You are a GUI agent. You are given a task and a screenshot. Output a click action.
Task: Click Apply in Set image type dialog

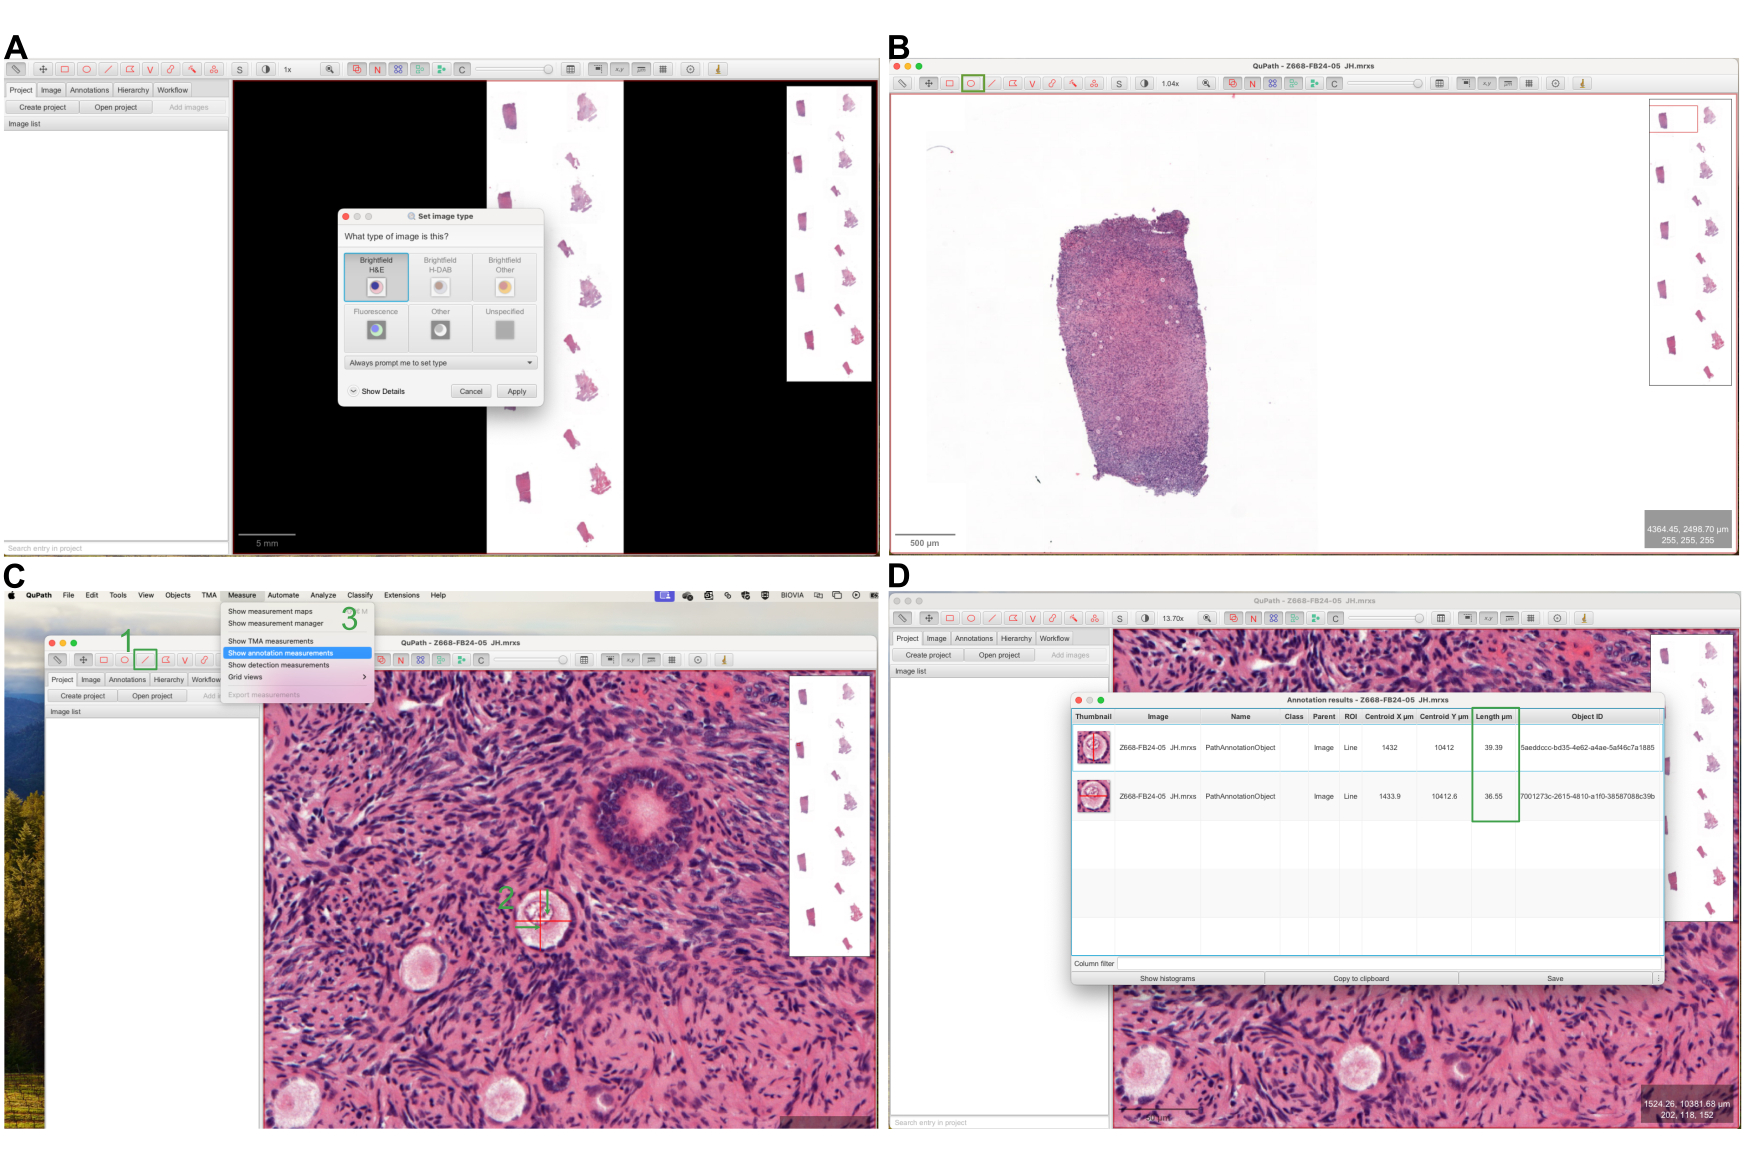tap(517, 391)
